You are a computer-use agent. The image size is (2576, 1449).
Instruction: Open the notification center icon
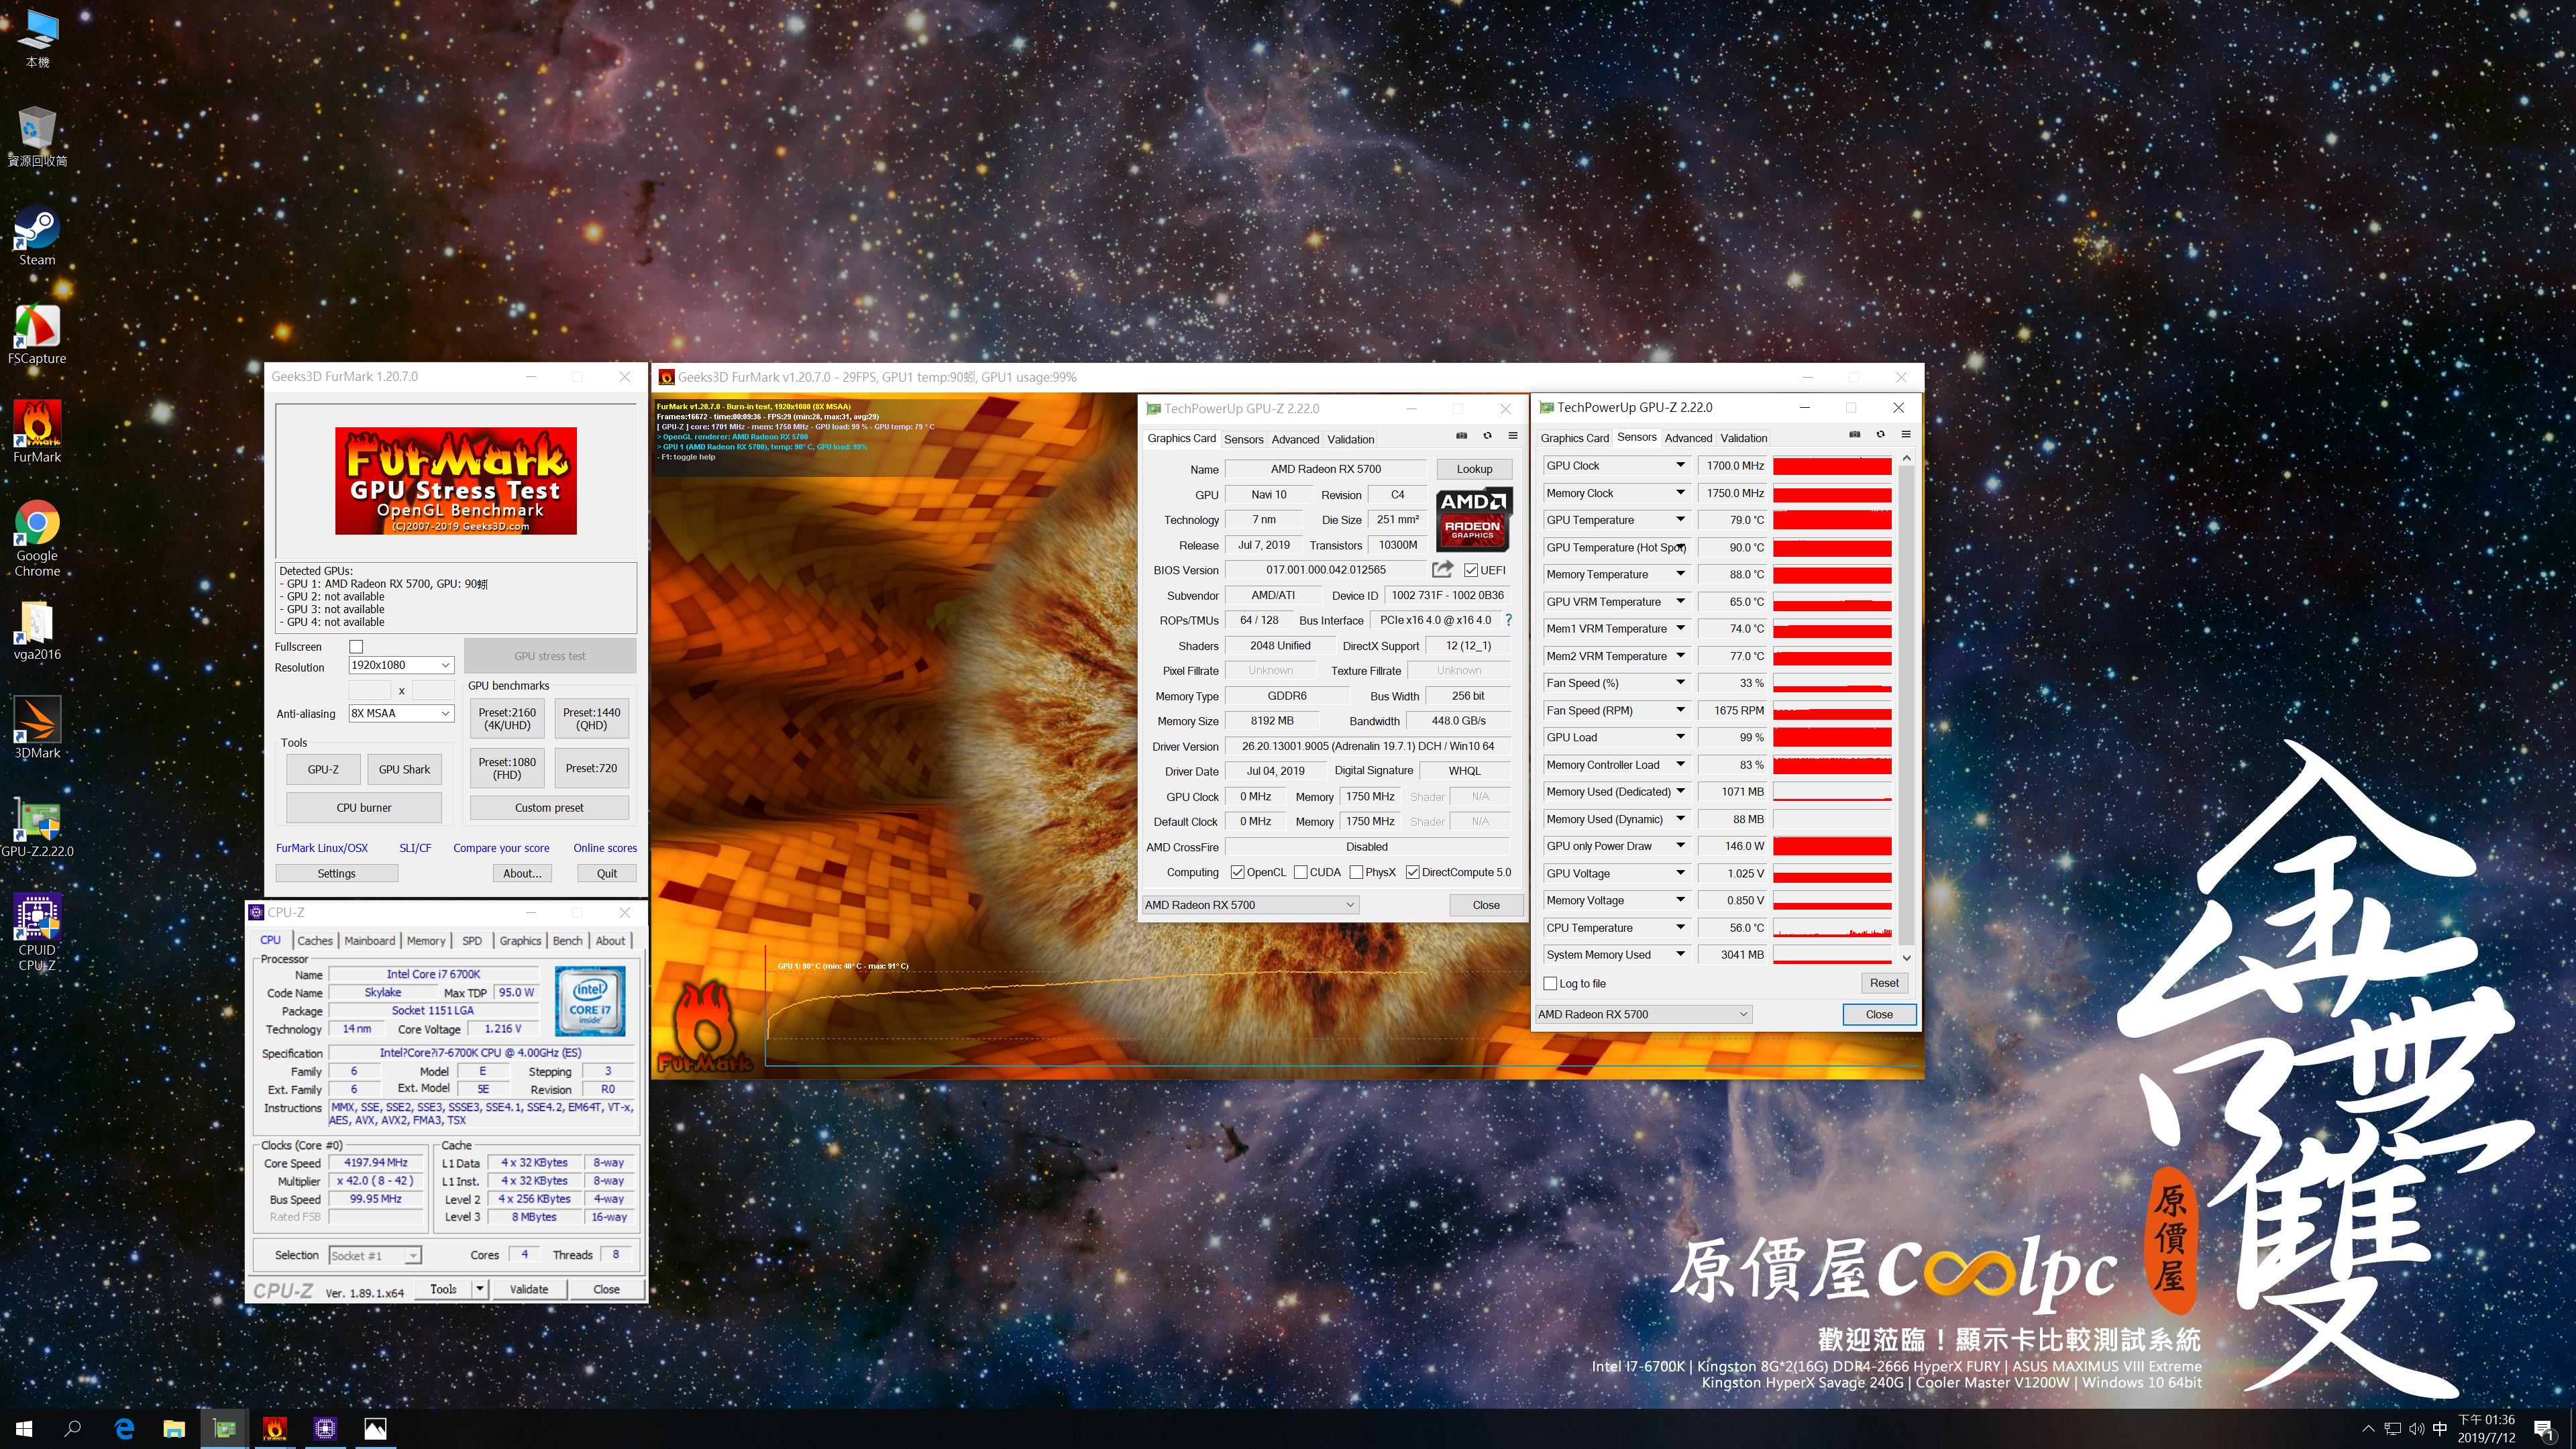coord(2544,1429)
